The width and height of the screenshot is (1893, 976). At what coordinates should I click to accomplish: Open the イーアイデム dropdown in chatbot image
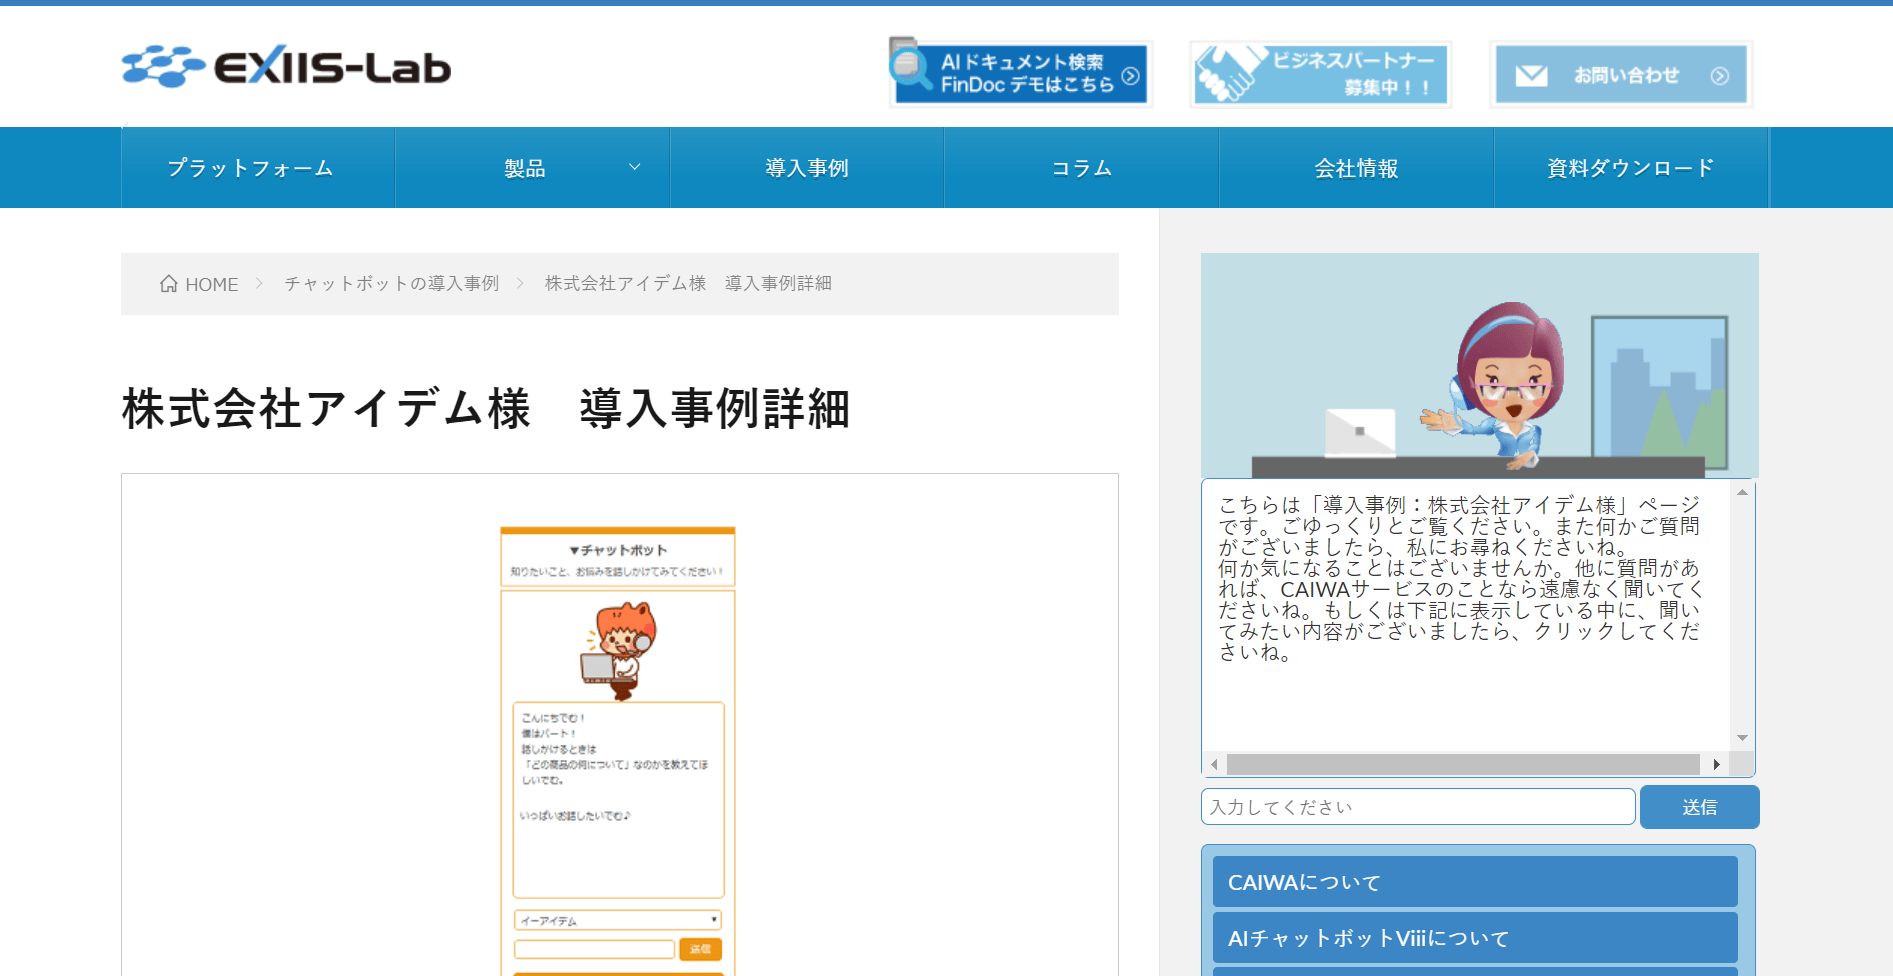(618, 920)
